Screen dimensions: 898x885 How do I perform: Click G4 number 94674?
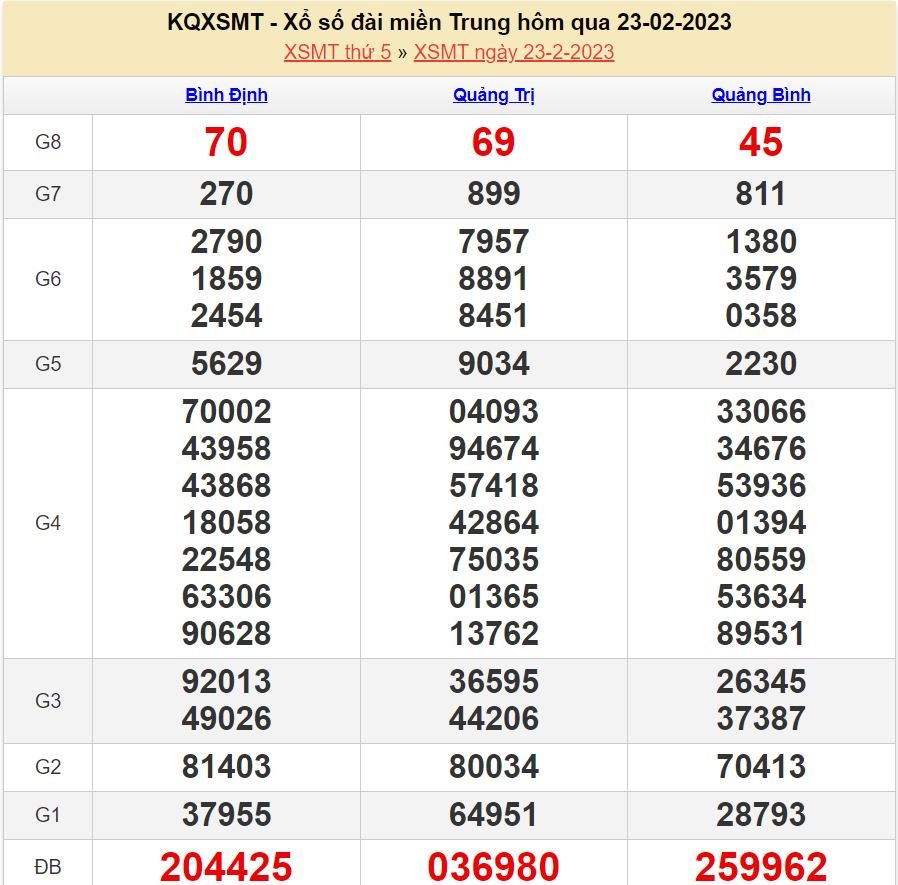pos(494,449)
